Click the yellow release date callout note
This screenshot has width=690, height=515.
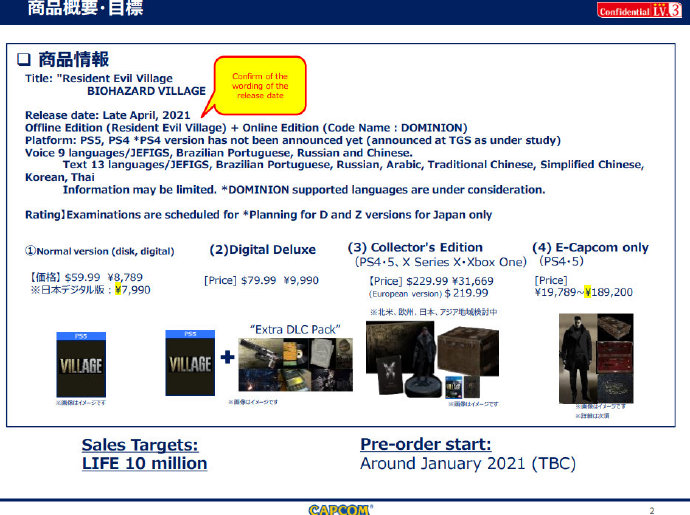259,87
